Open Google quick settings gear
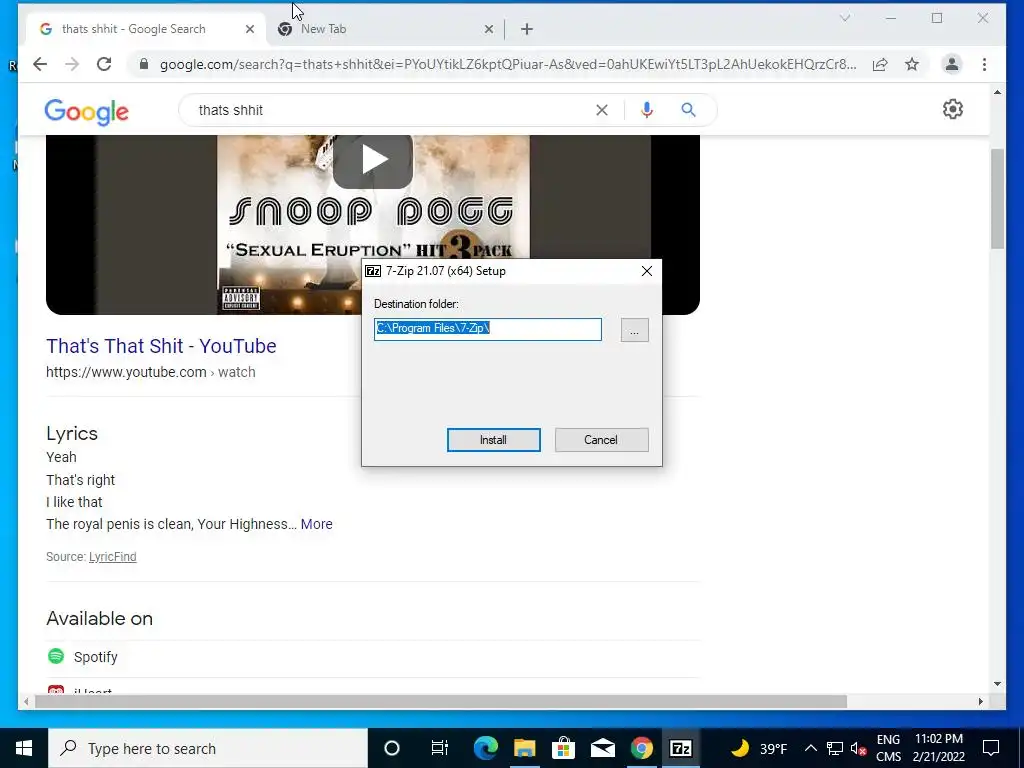The image size is (1024, 768). tap(953, 109)
